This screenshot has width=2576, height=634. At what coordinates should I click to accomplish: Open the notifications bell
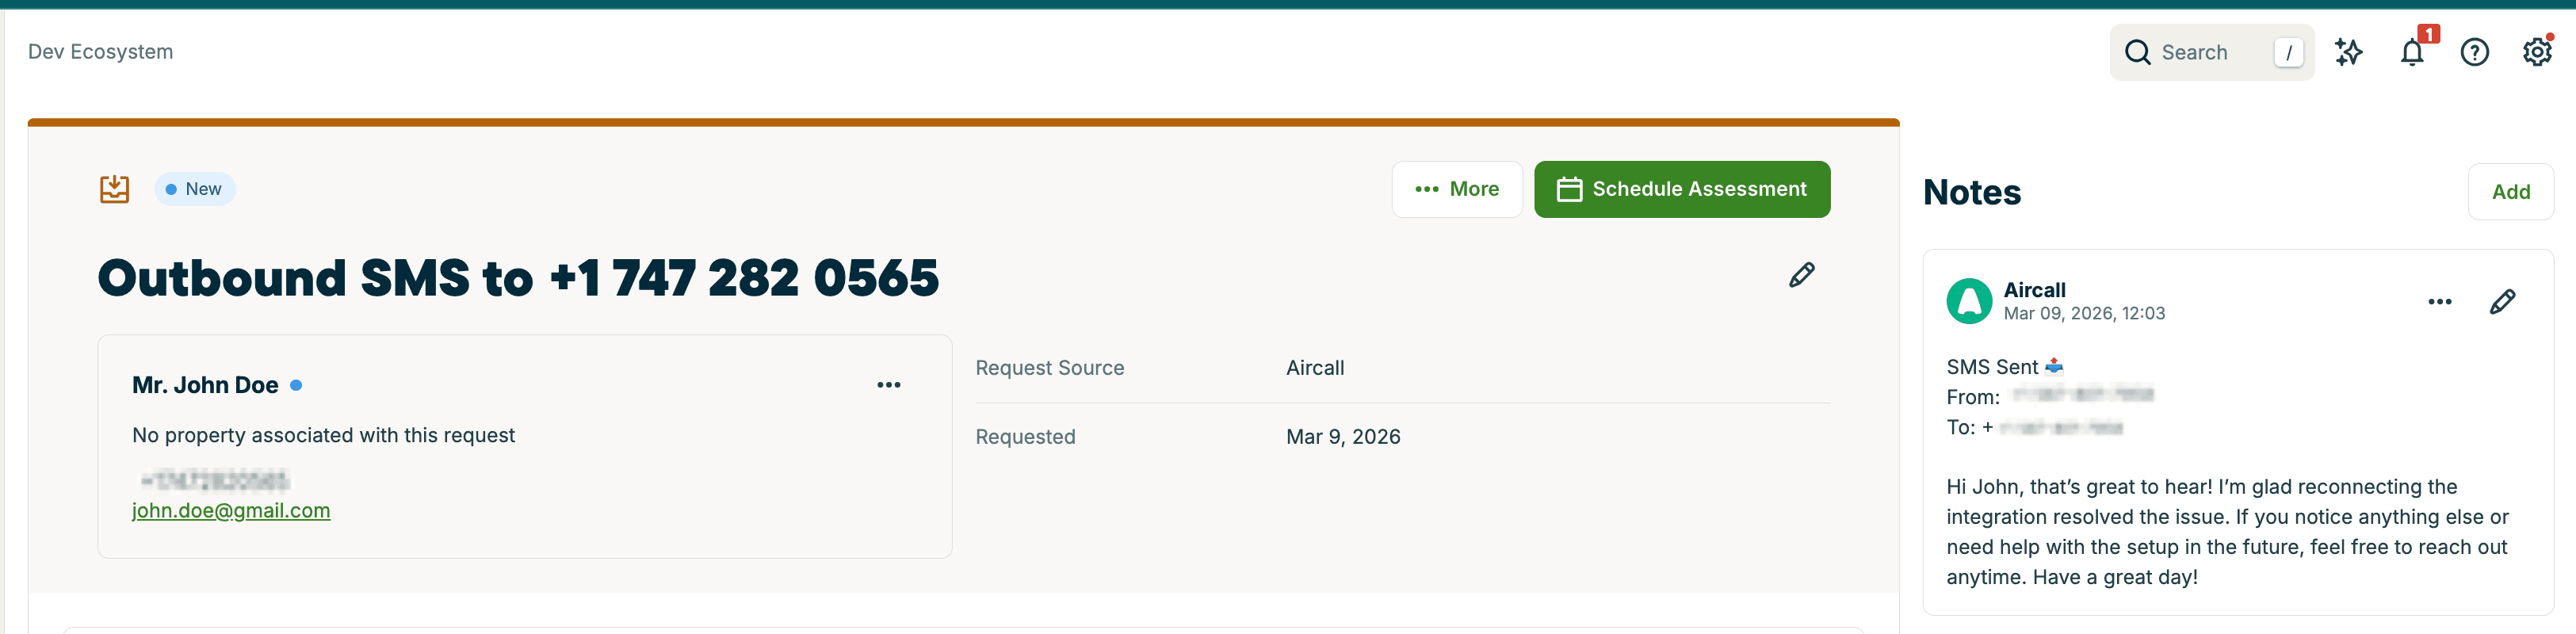tap(2411, 52)
